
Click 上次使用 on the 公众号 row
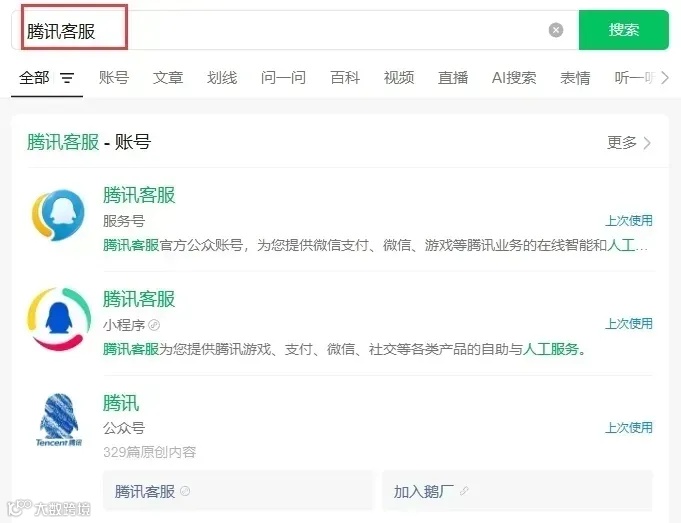629,427
